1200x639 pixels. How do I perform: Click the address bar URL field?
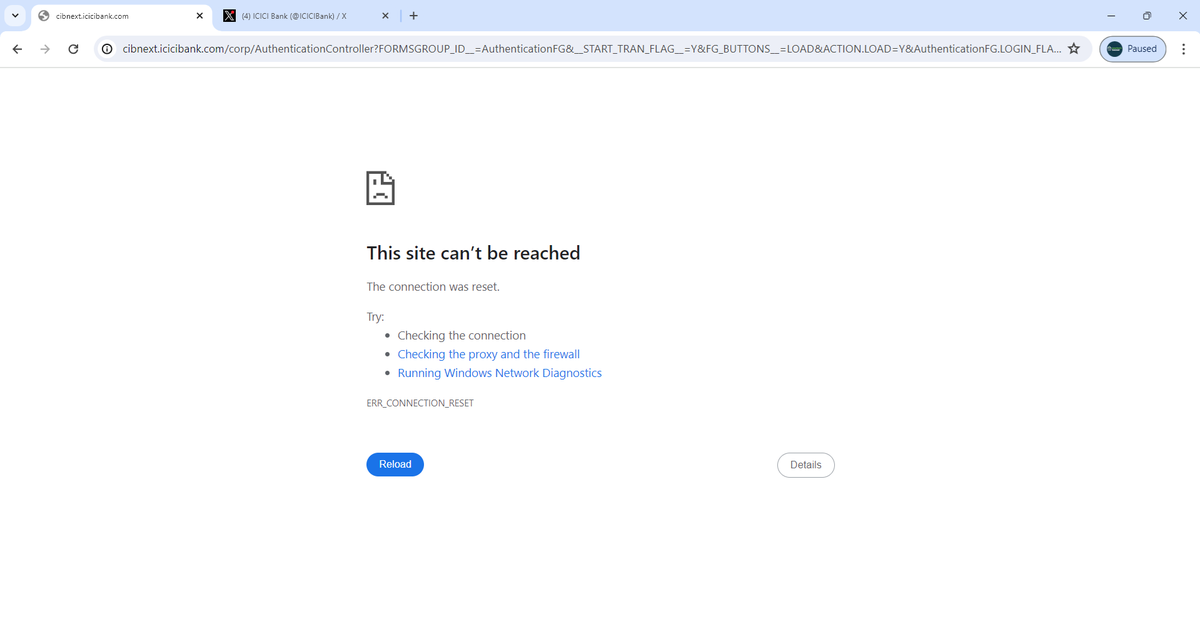(590, 49)
